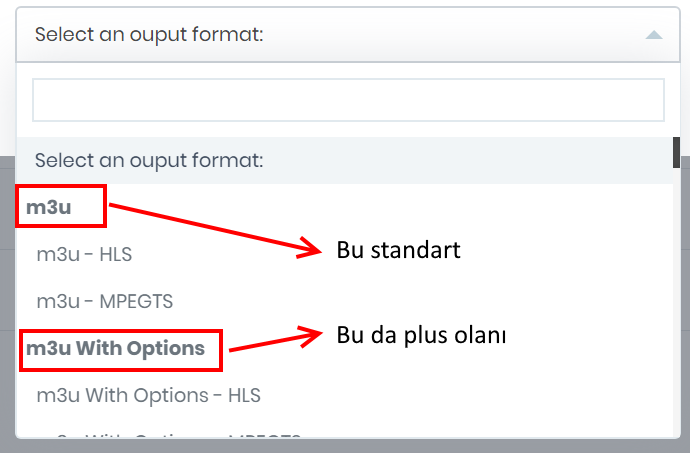Grab the dropdown list scrollbar thumb
This screenshot has width=690, height=453.
(676, 152)
